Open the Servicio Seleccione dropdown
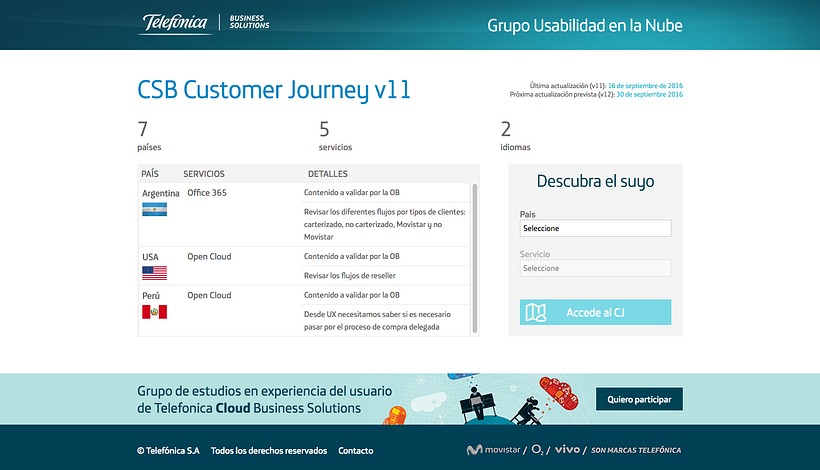 [595, 268]
